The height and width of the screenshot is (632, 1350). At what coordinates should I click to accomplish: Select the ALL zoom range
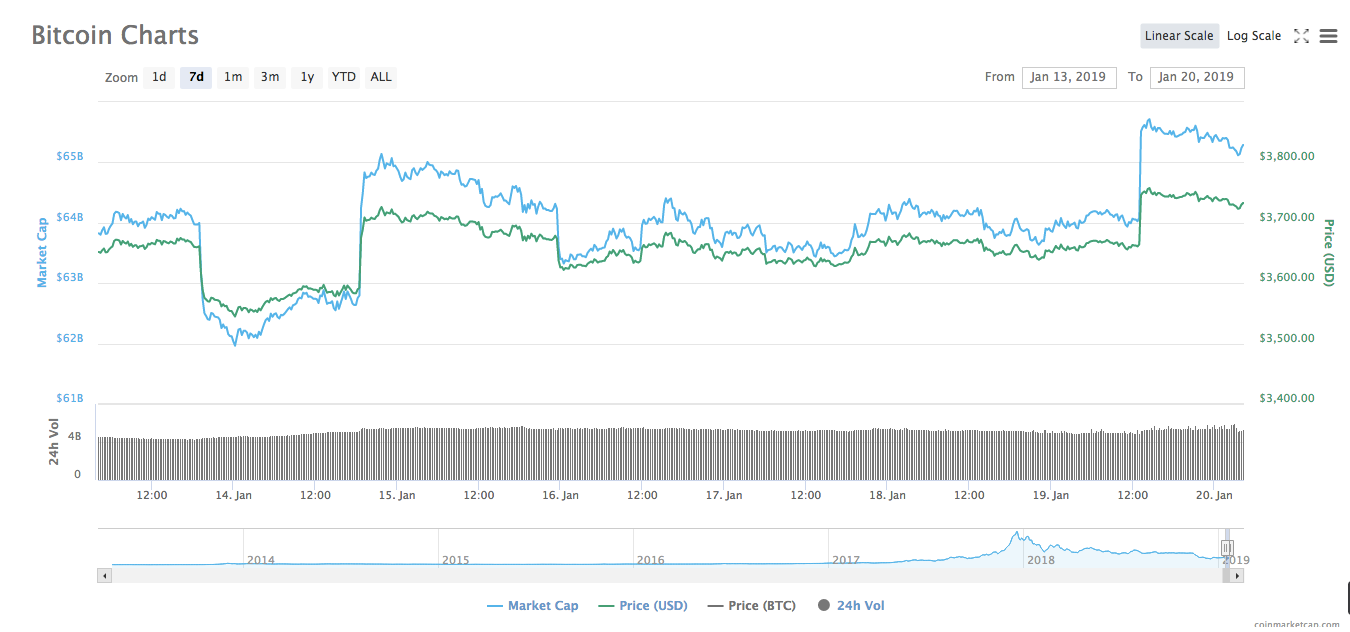(x=380, y=77)
